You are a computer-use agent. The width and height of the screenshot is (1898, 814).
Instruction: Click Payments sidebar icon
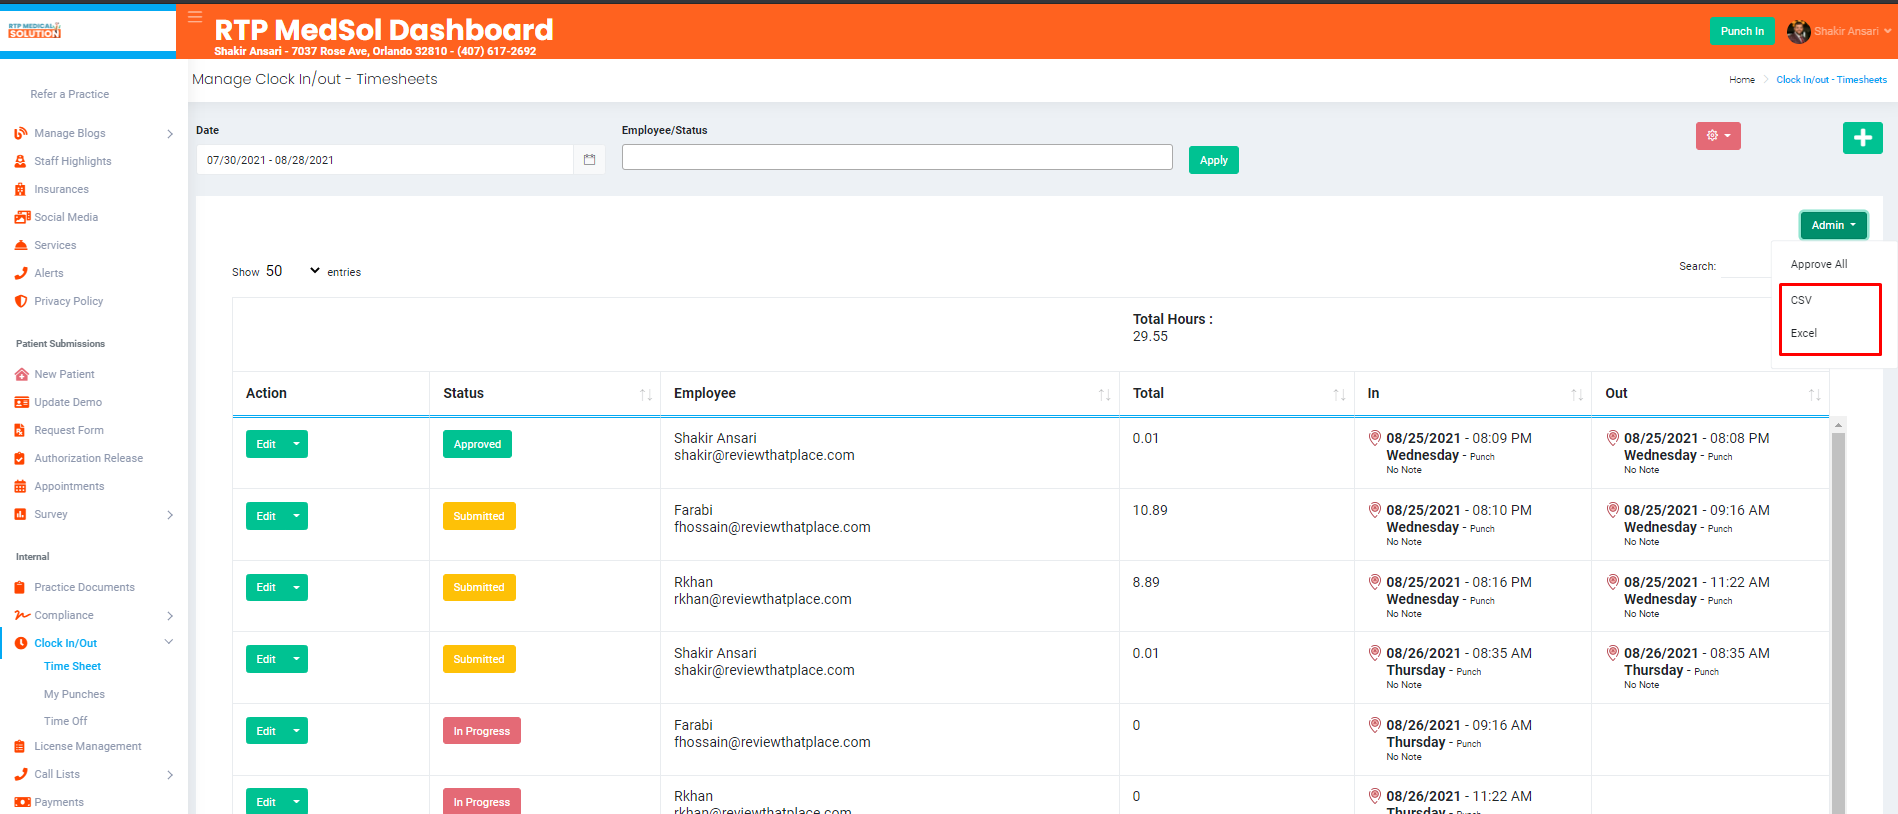coord(22,802)
